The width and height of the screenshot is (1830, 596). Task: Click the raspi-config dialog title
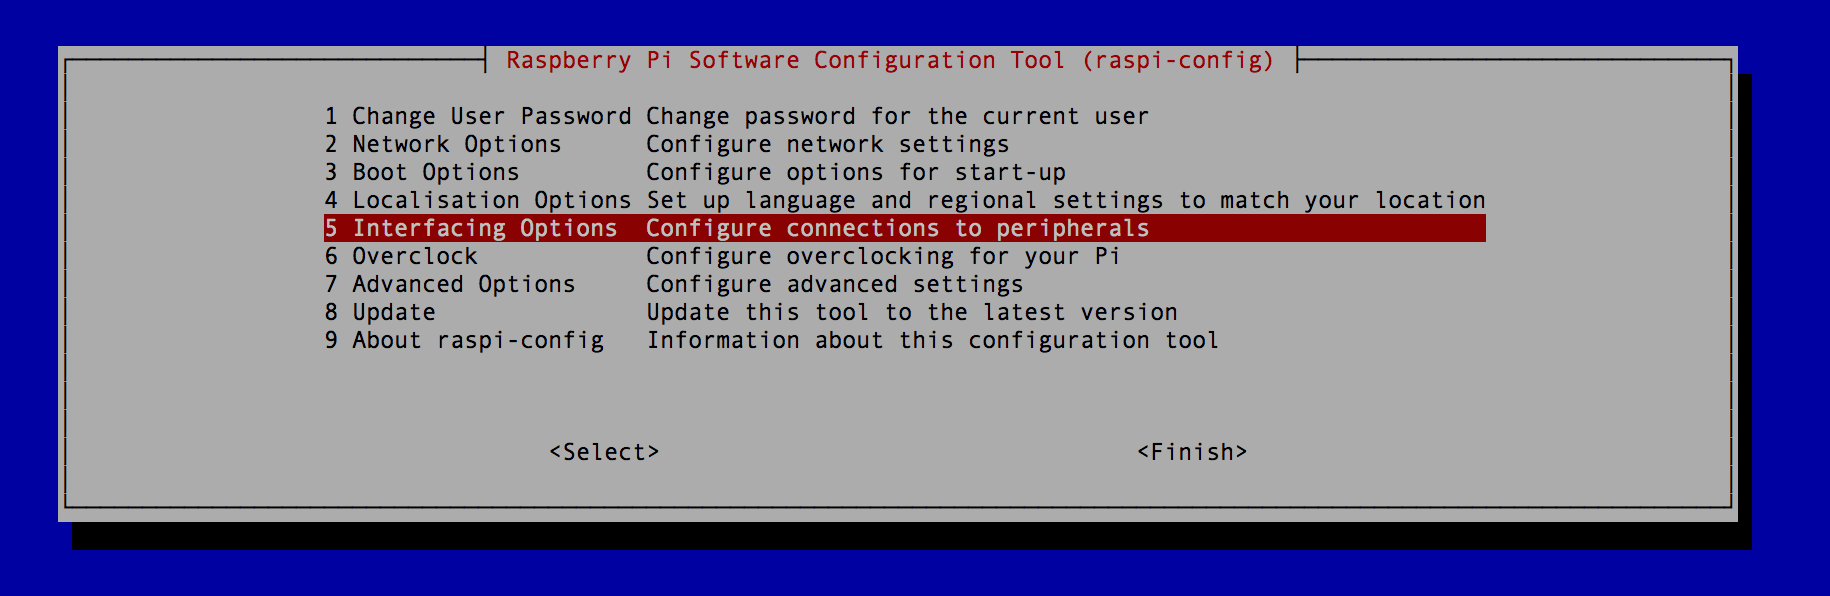pos(890,61)
